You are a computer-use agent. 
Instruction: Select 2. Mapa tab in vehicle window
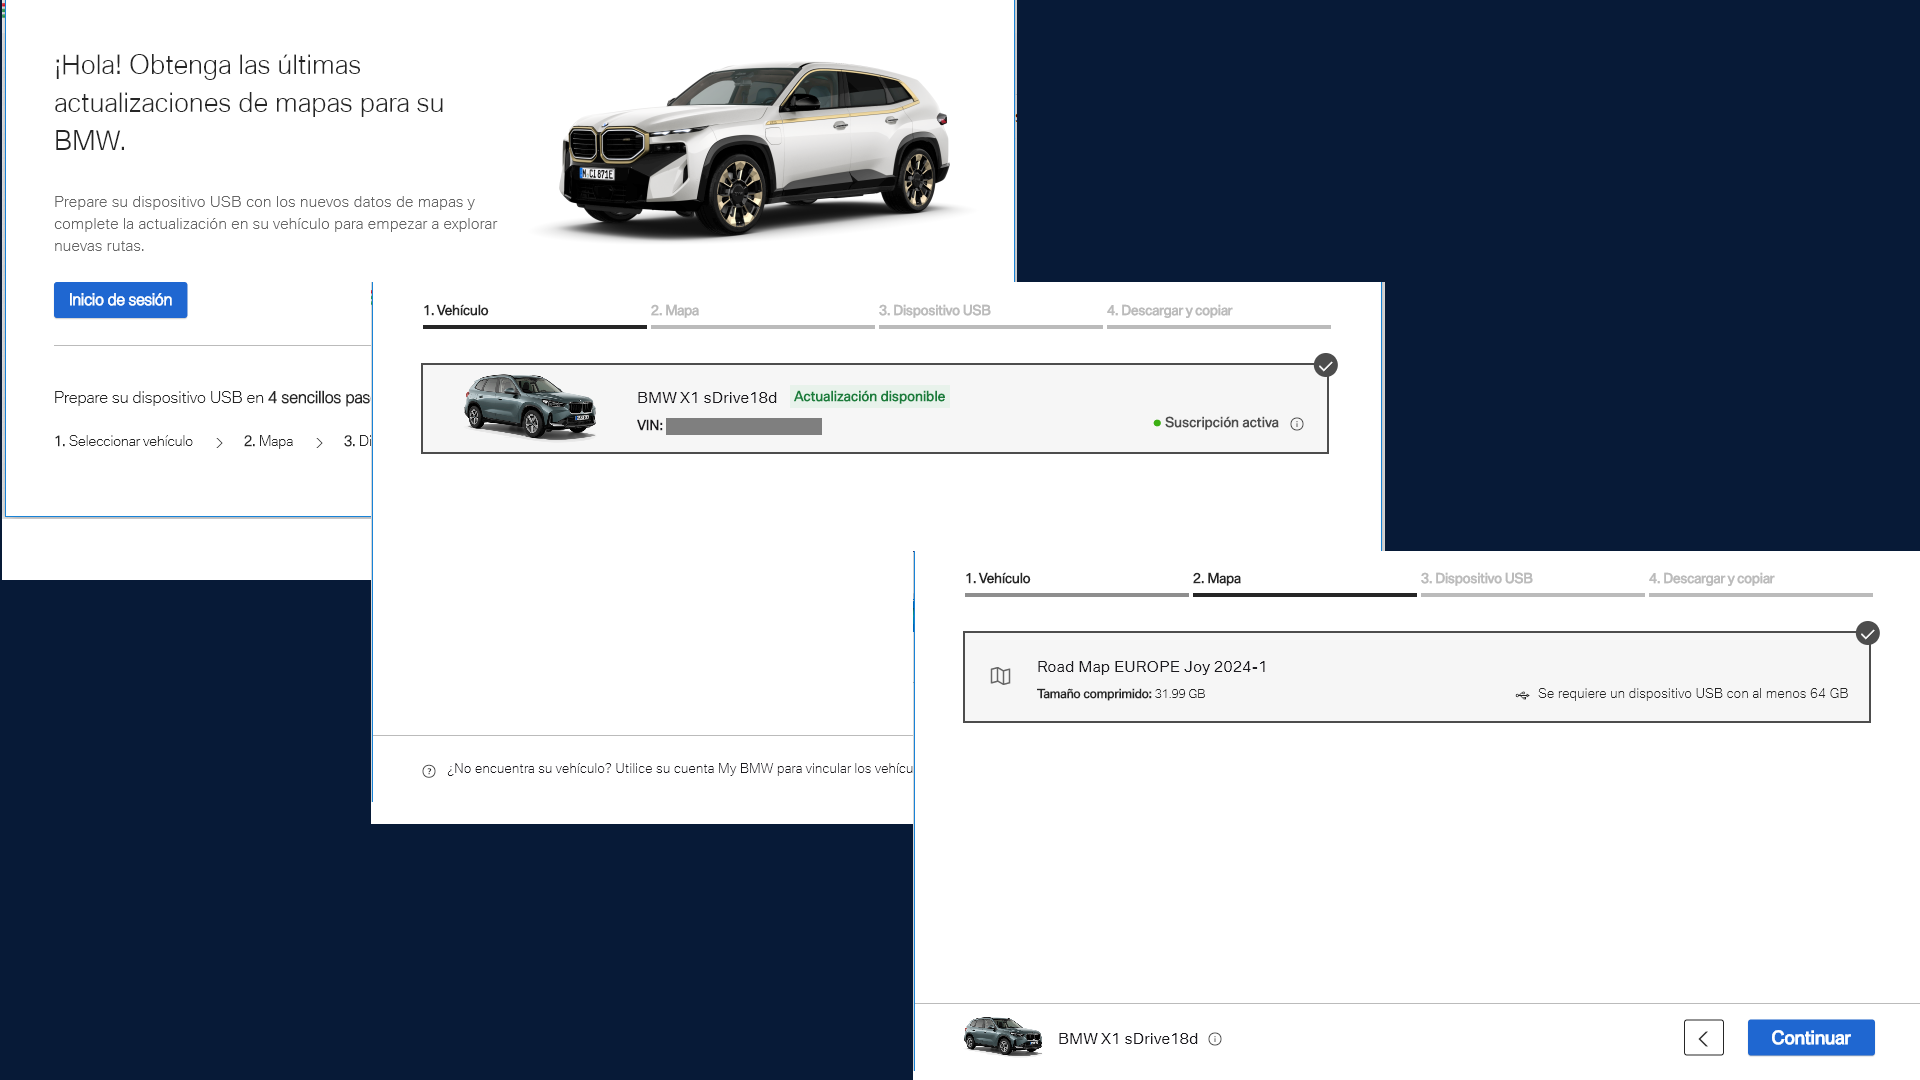tap(762, 313)
